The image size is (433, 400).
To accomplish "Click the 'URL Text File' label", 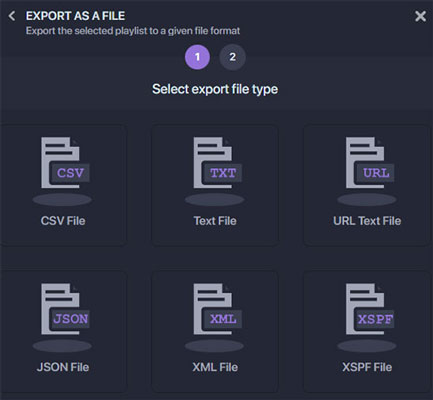I will (x=367, y=221).
